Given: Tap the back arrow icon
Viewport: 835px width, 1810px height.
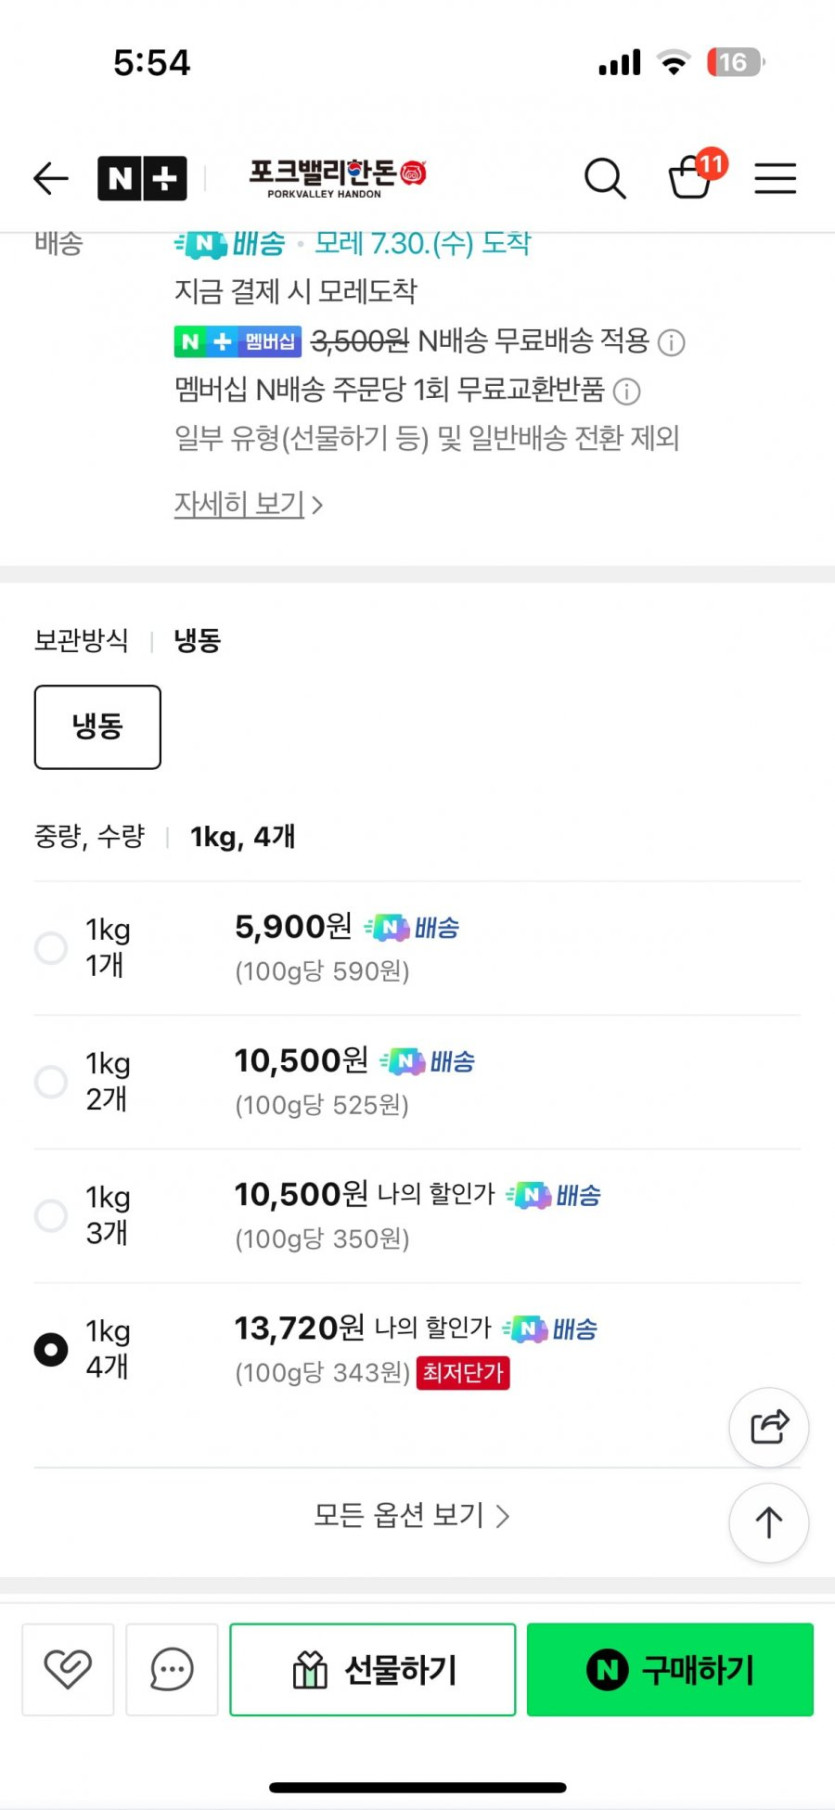Looking at the screenshot, I should pos(51,179).
